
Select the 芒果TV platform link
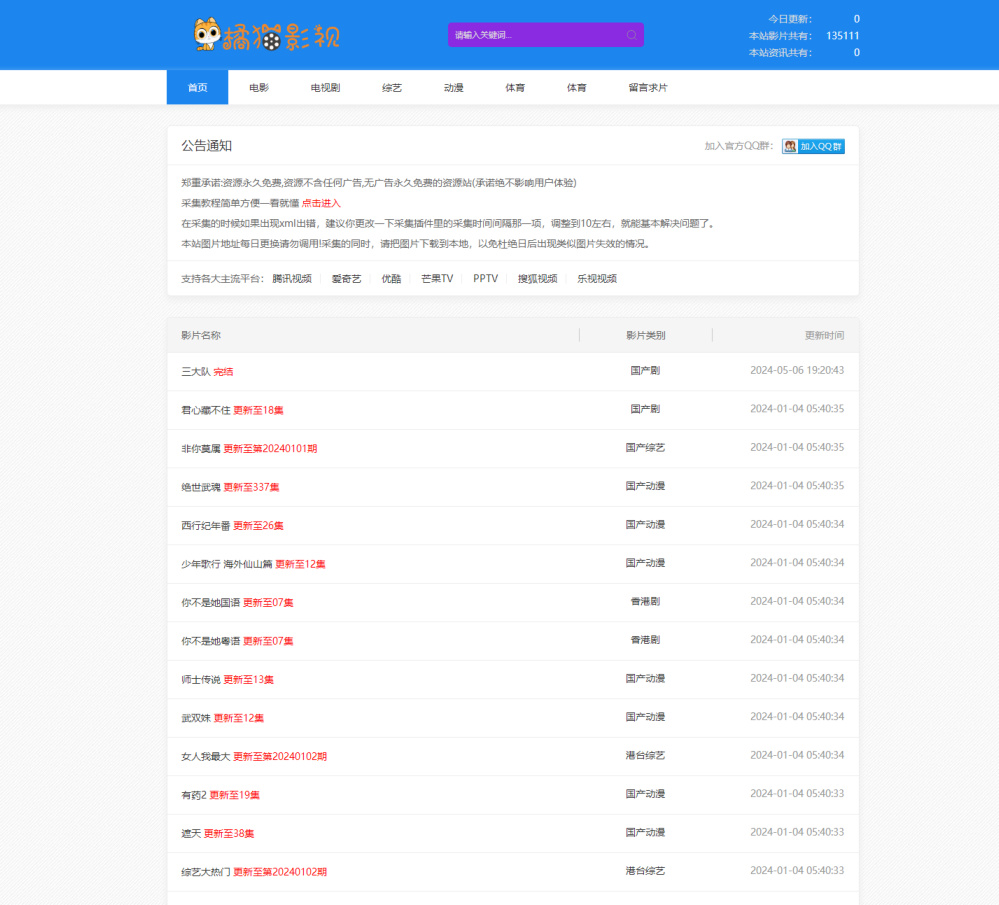437,279
